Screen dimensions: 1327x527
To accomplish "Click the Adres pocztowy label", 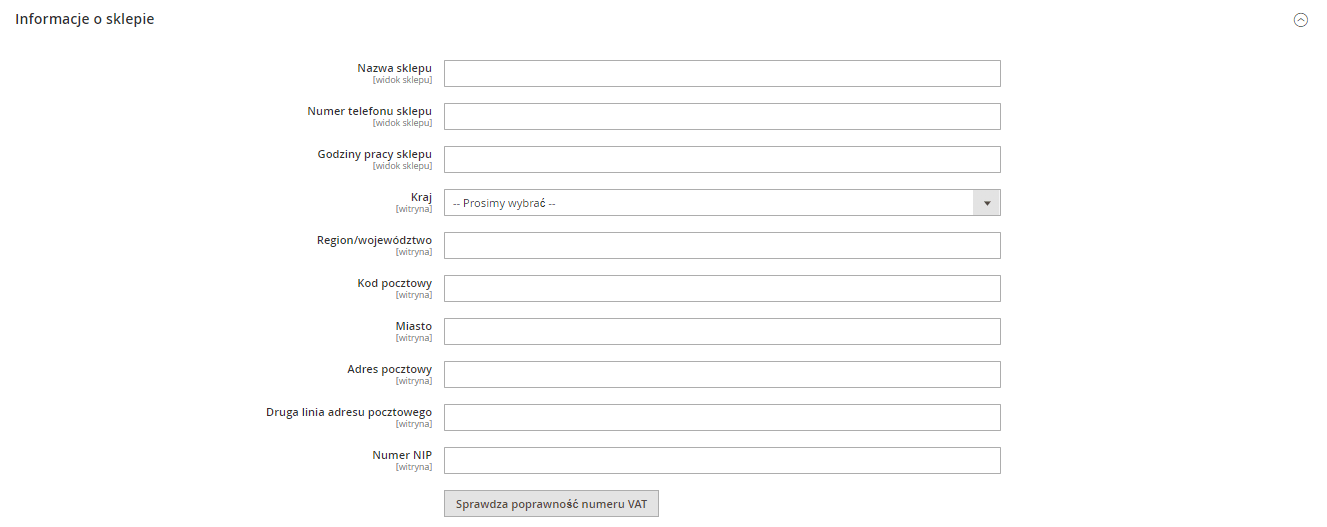I will point(390,369).
